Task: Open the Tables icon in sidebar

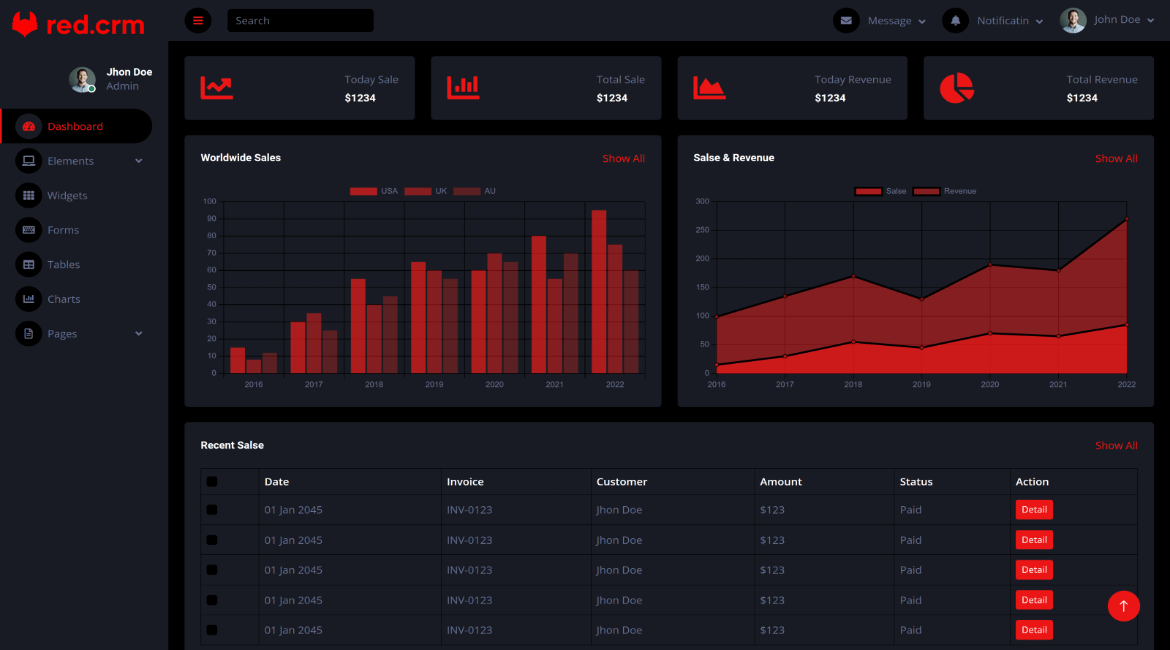Action: coord(28,265)
